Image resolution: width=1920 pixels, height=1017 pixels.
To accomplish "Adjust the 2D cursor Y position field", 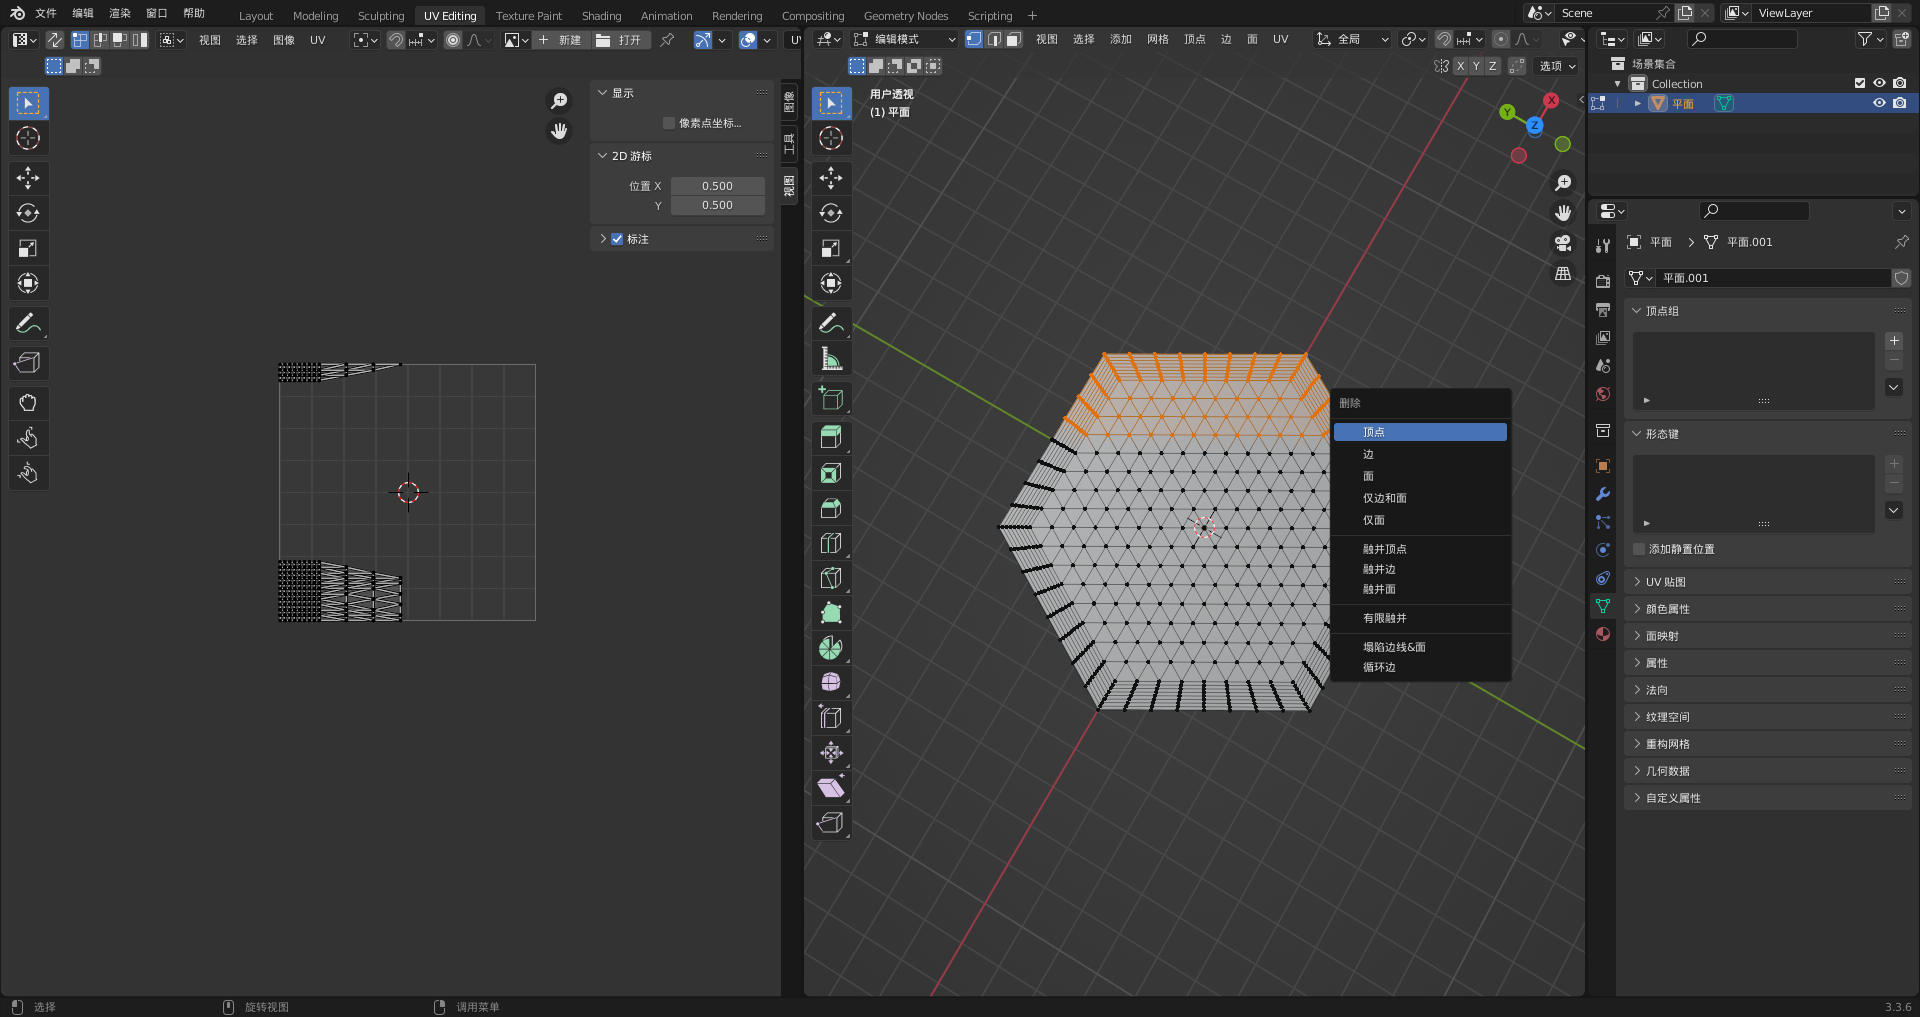I will point(718,205).
